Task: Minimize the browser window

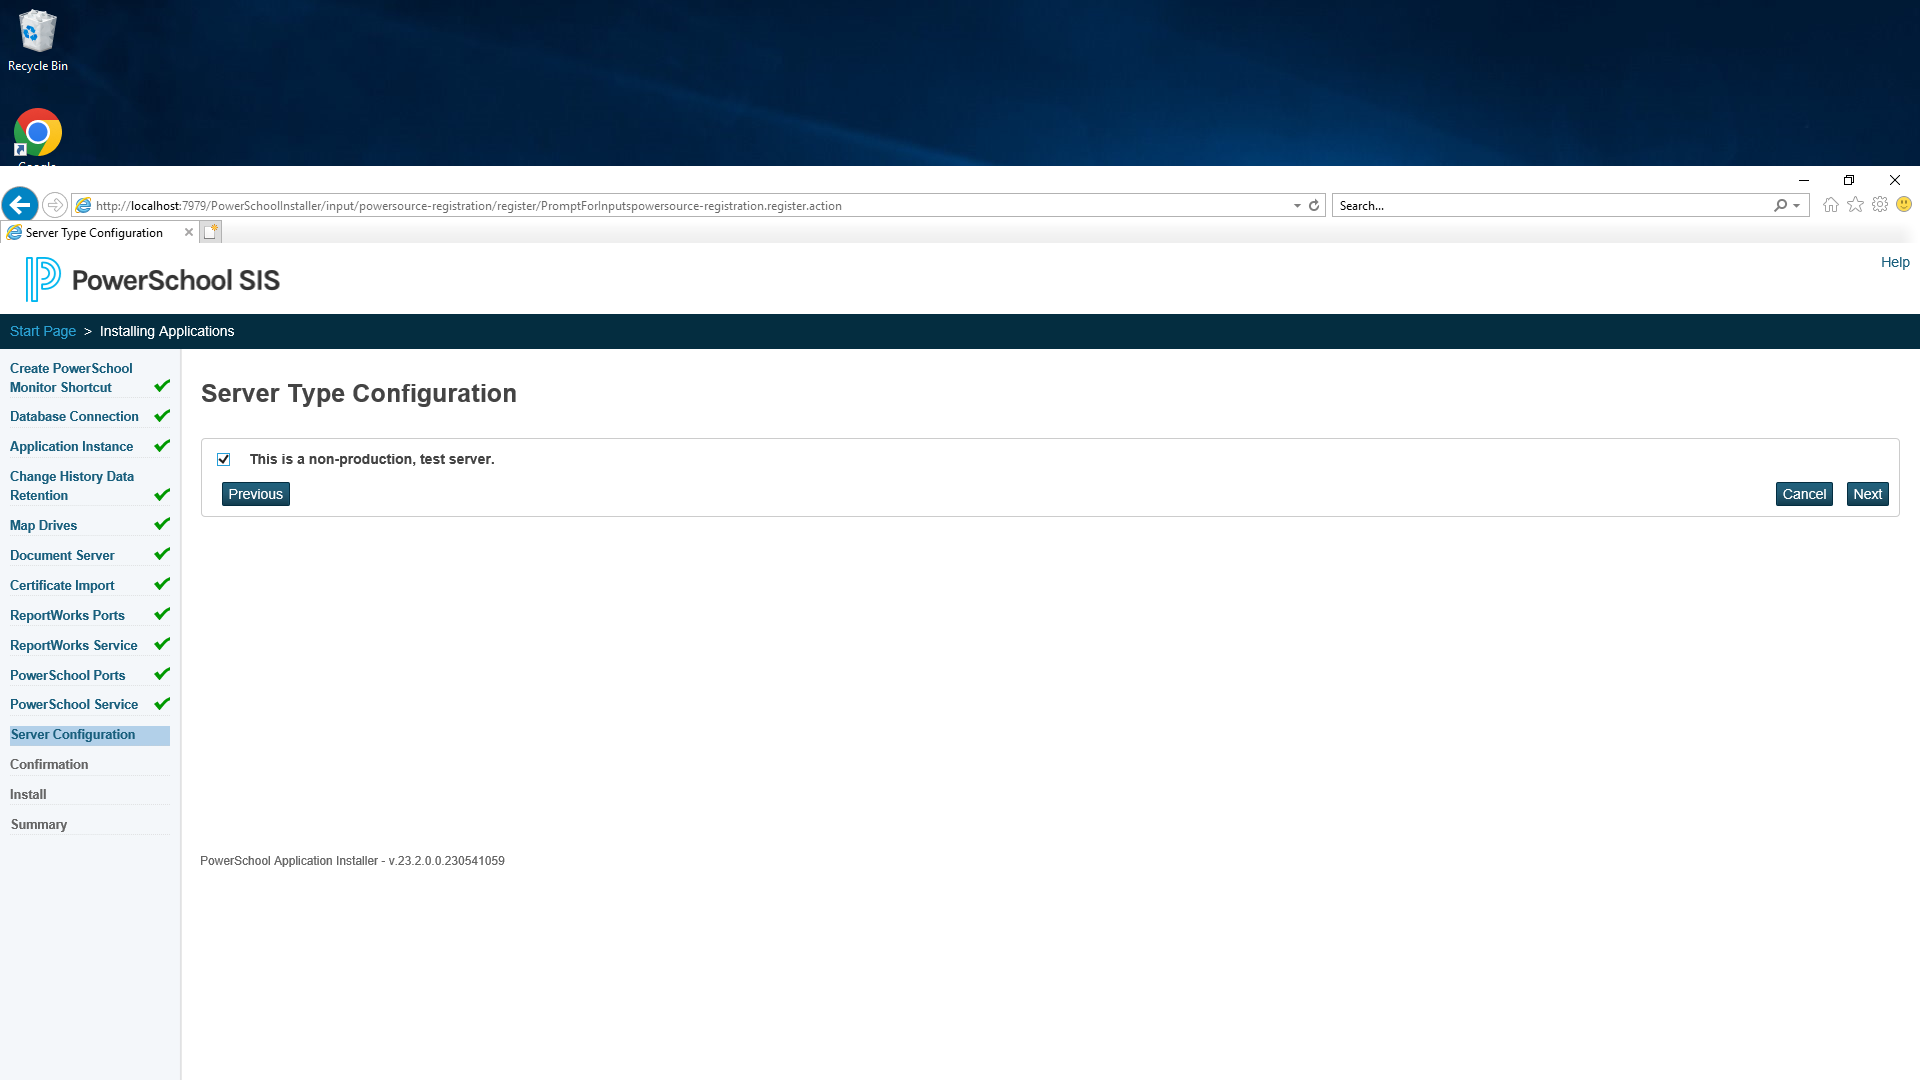Action: [x=1804, y=180]
